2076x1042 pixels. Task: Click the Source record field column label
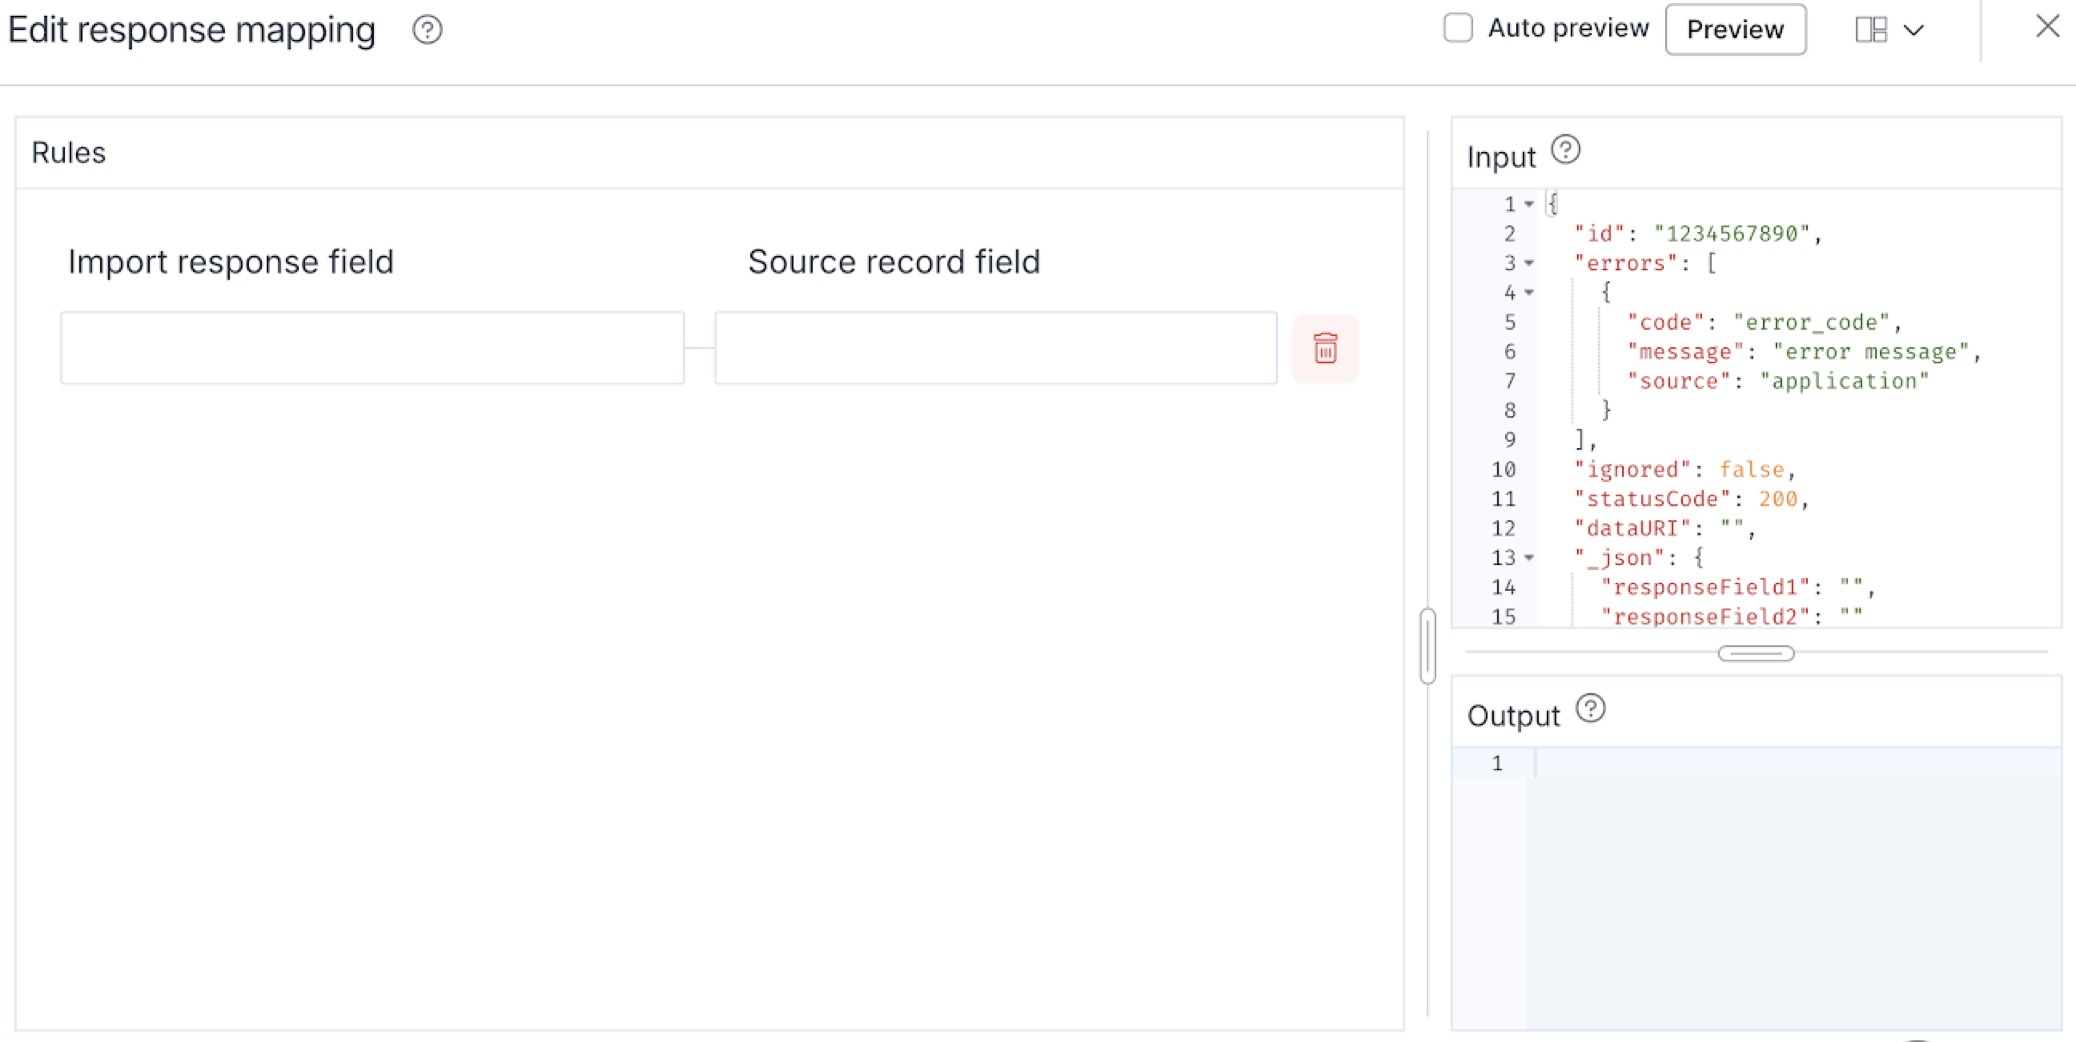click(x=894, y=262)
